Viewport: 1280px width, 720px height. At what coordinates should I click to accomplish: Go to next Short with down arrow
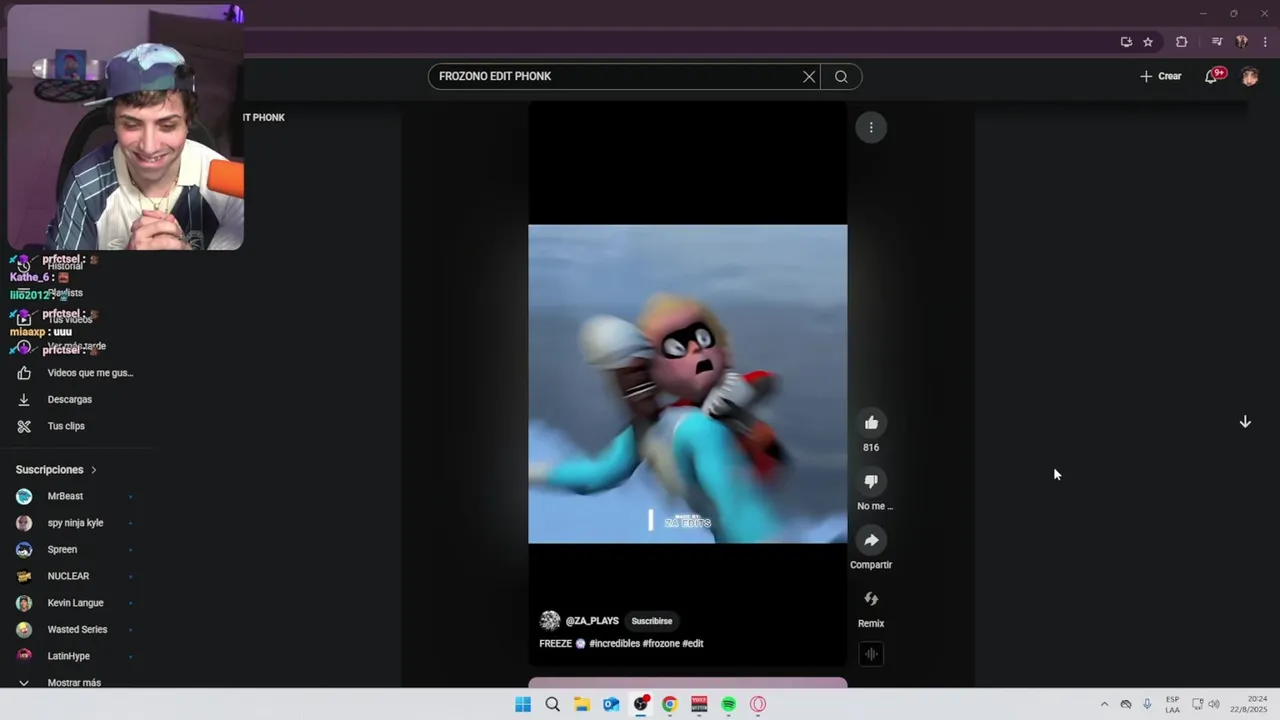point(1245,422)
